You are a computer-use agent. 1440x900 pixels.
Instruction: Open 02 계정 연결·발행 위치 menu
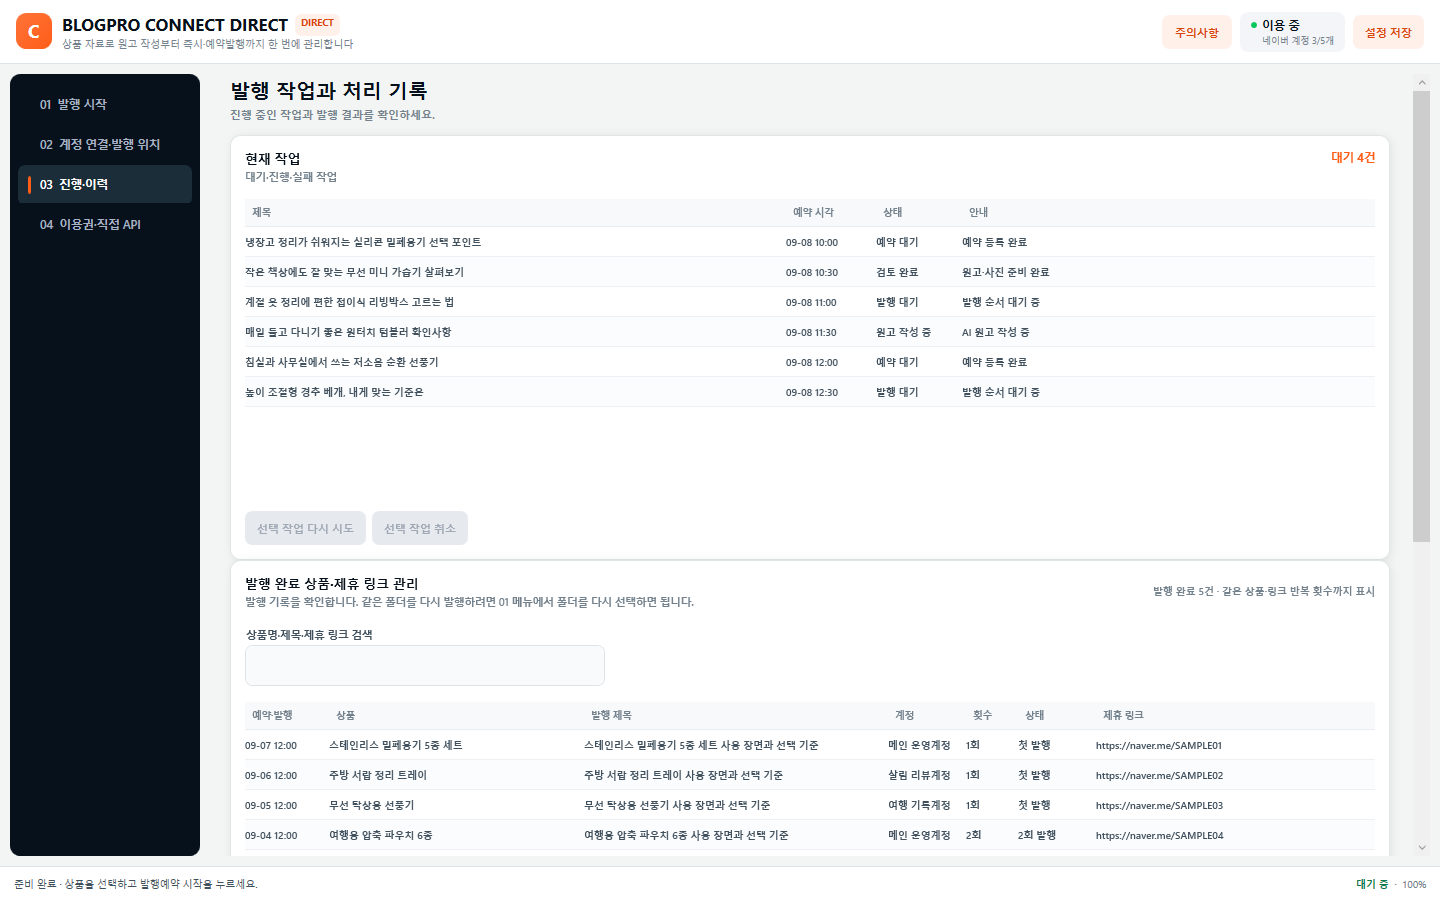coord(105,144)
